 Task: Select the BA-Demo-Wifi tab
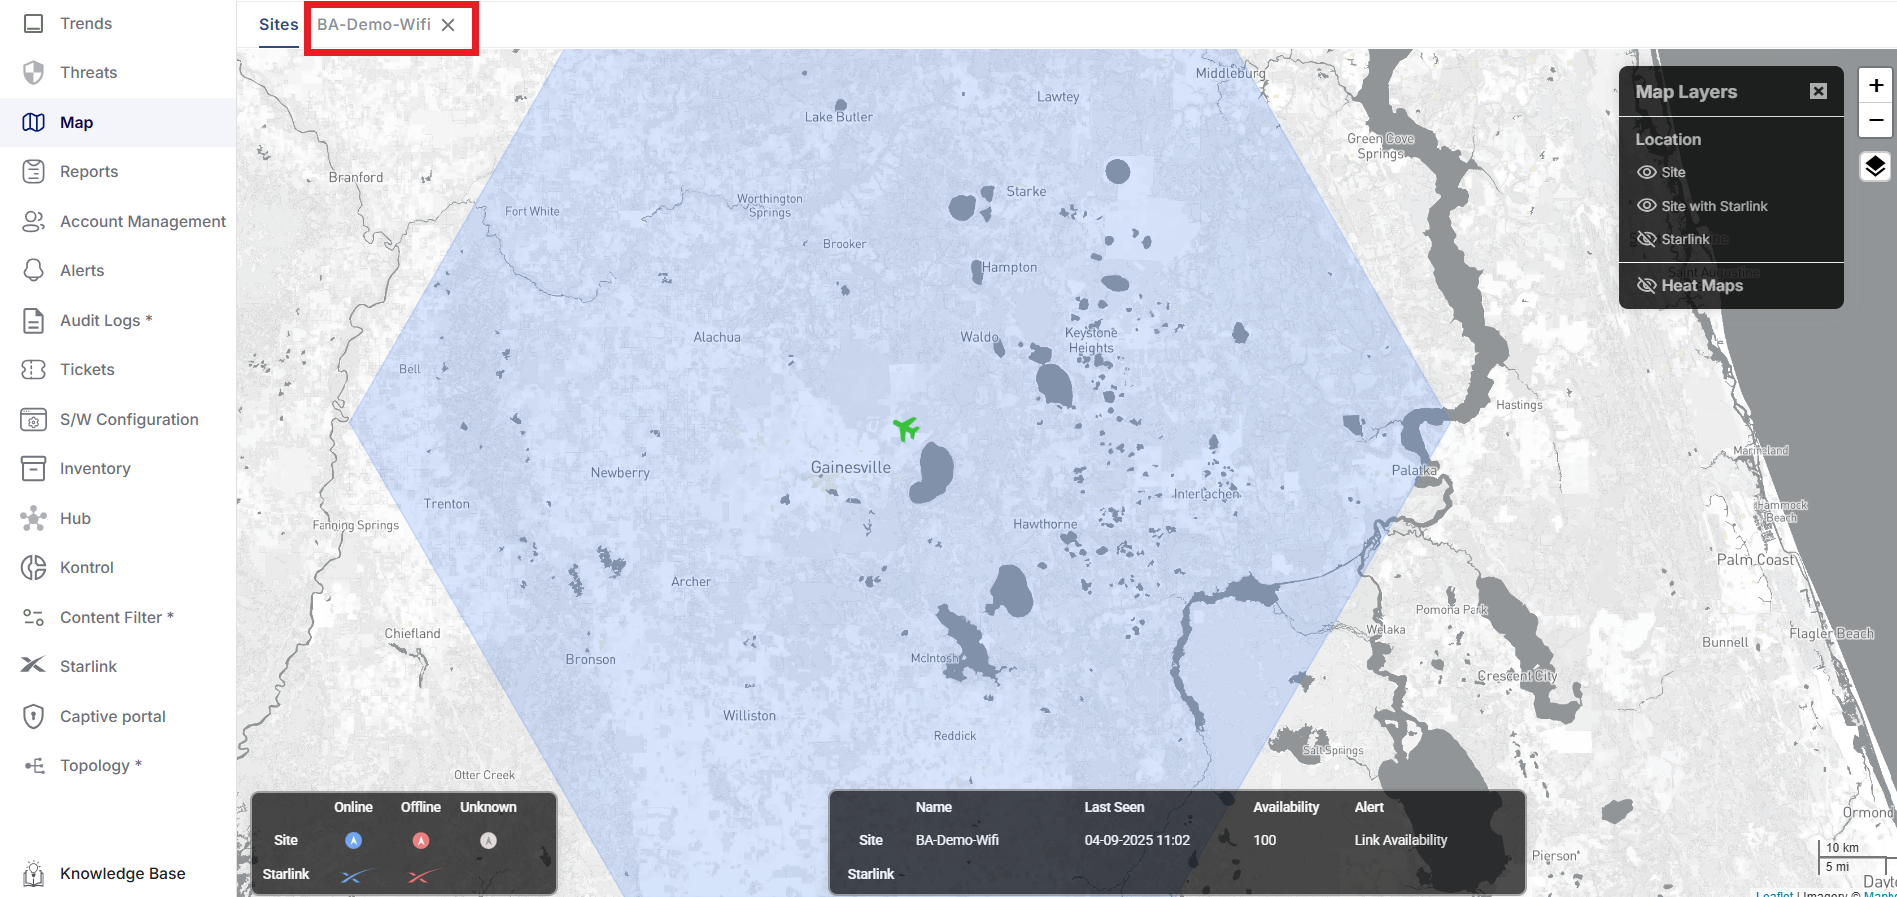[x=374, y=25]
